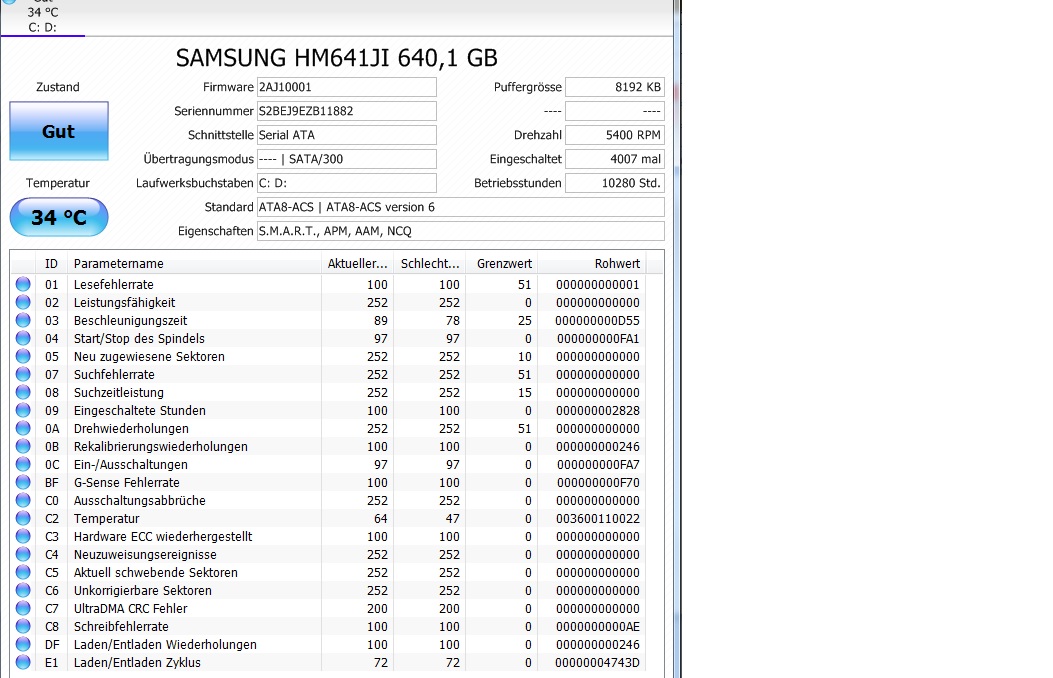Click status icon for Hardware ECC wiederhergestellt
The height and width of the screenshot is (678, 1053).
(24, 536)
